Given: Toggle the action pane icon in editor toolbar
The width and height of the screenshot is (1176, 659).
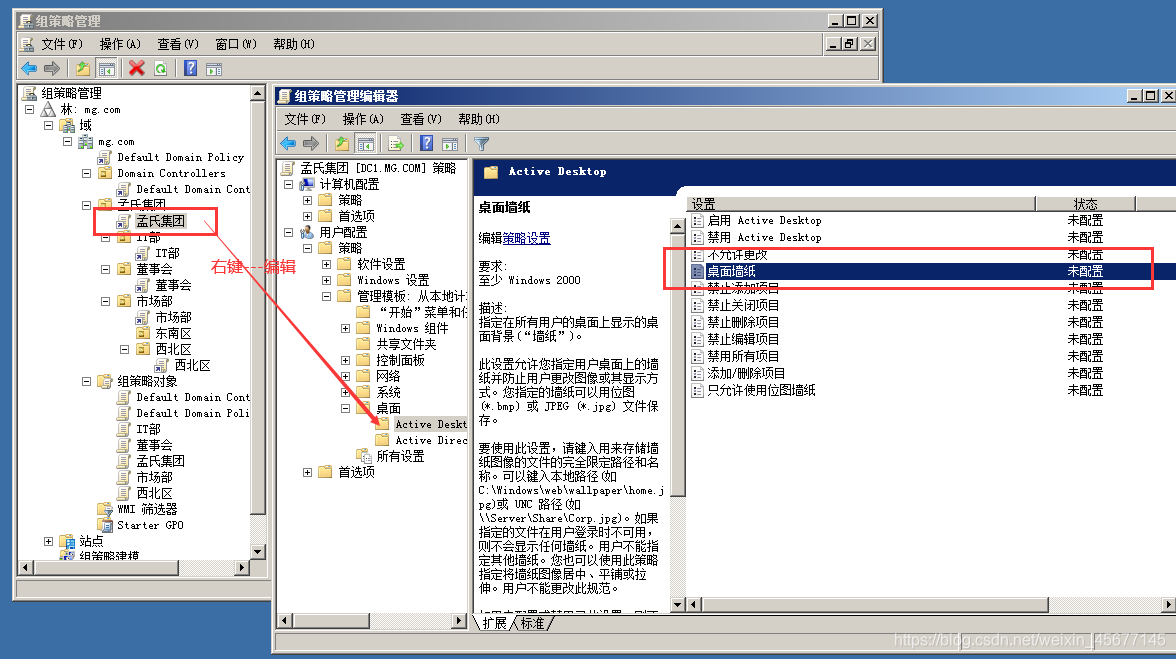Looking at the screenshot, I should click(x=450, y=143).
